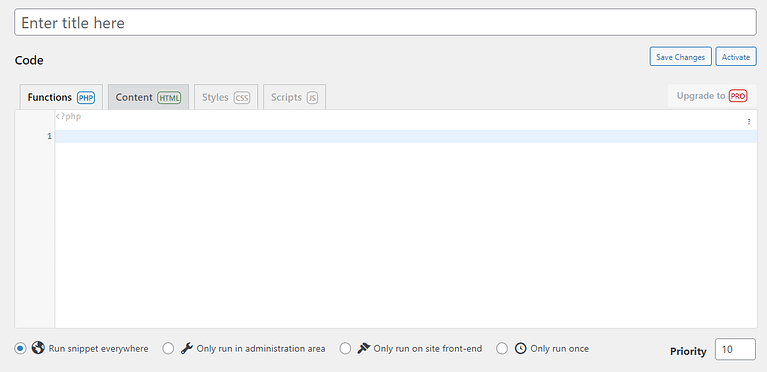767x372 pixels.
Task: Click the Save Changes button
Action: point(680,56)
